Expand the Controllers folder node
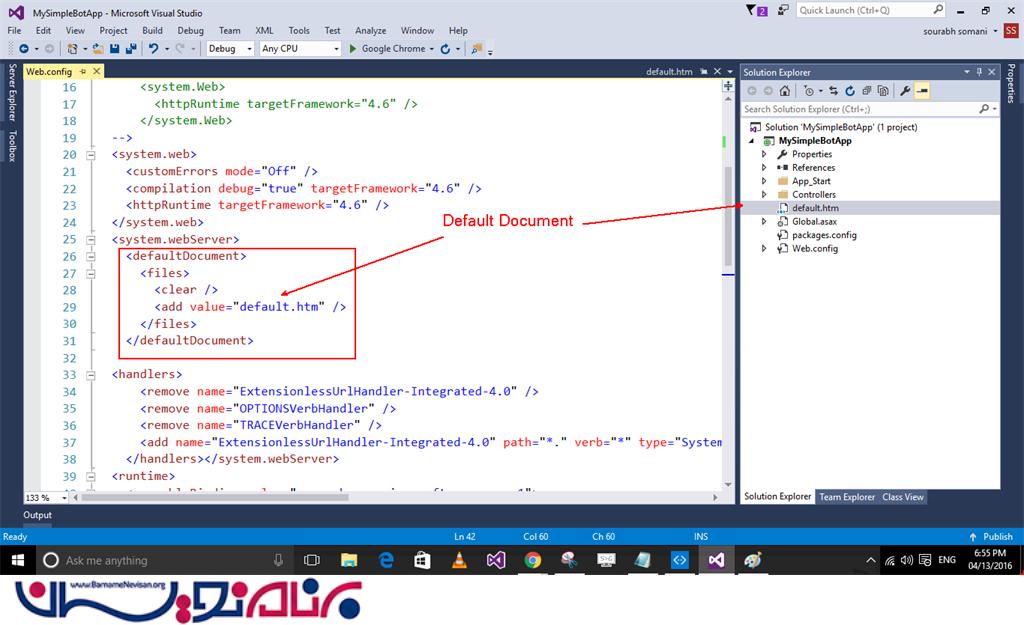Viewport: 1024px width, 625px height. [765, 194]
